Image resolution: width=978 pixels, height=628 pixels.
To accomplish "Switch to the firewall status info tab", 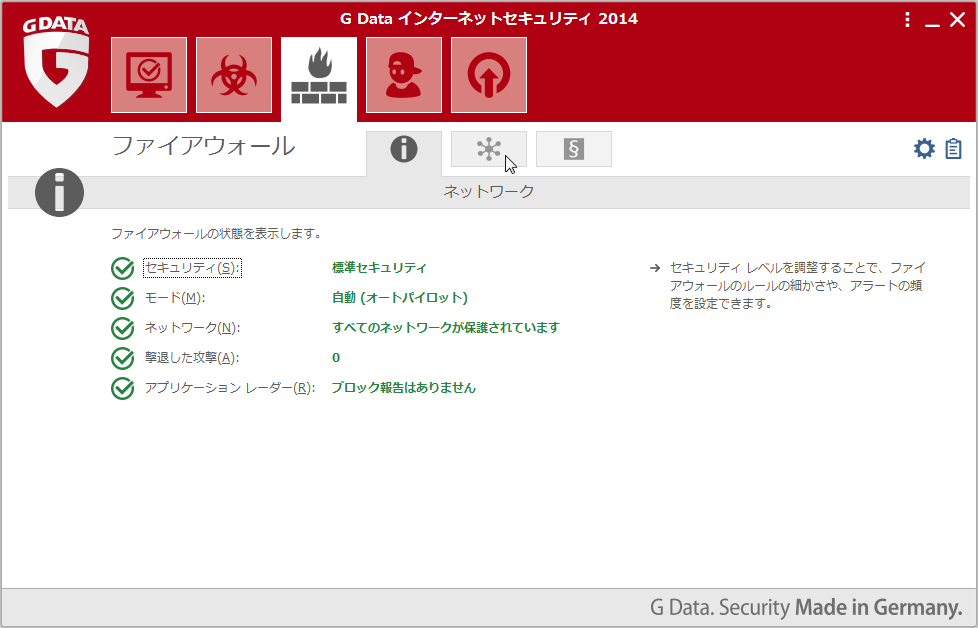I will (403, 150).
